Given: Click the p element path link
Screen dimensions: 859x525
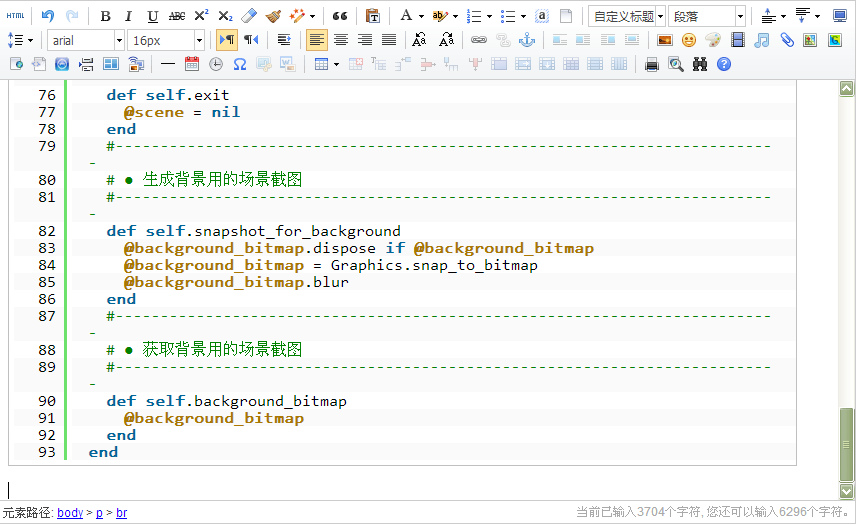Looking at the screenshot, I should click(99, 512).
